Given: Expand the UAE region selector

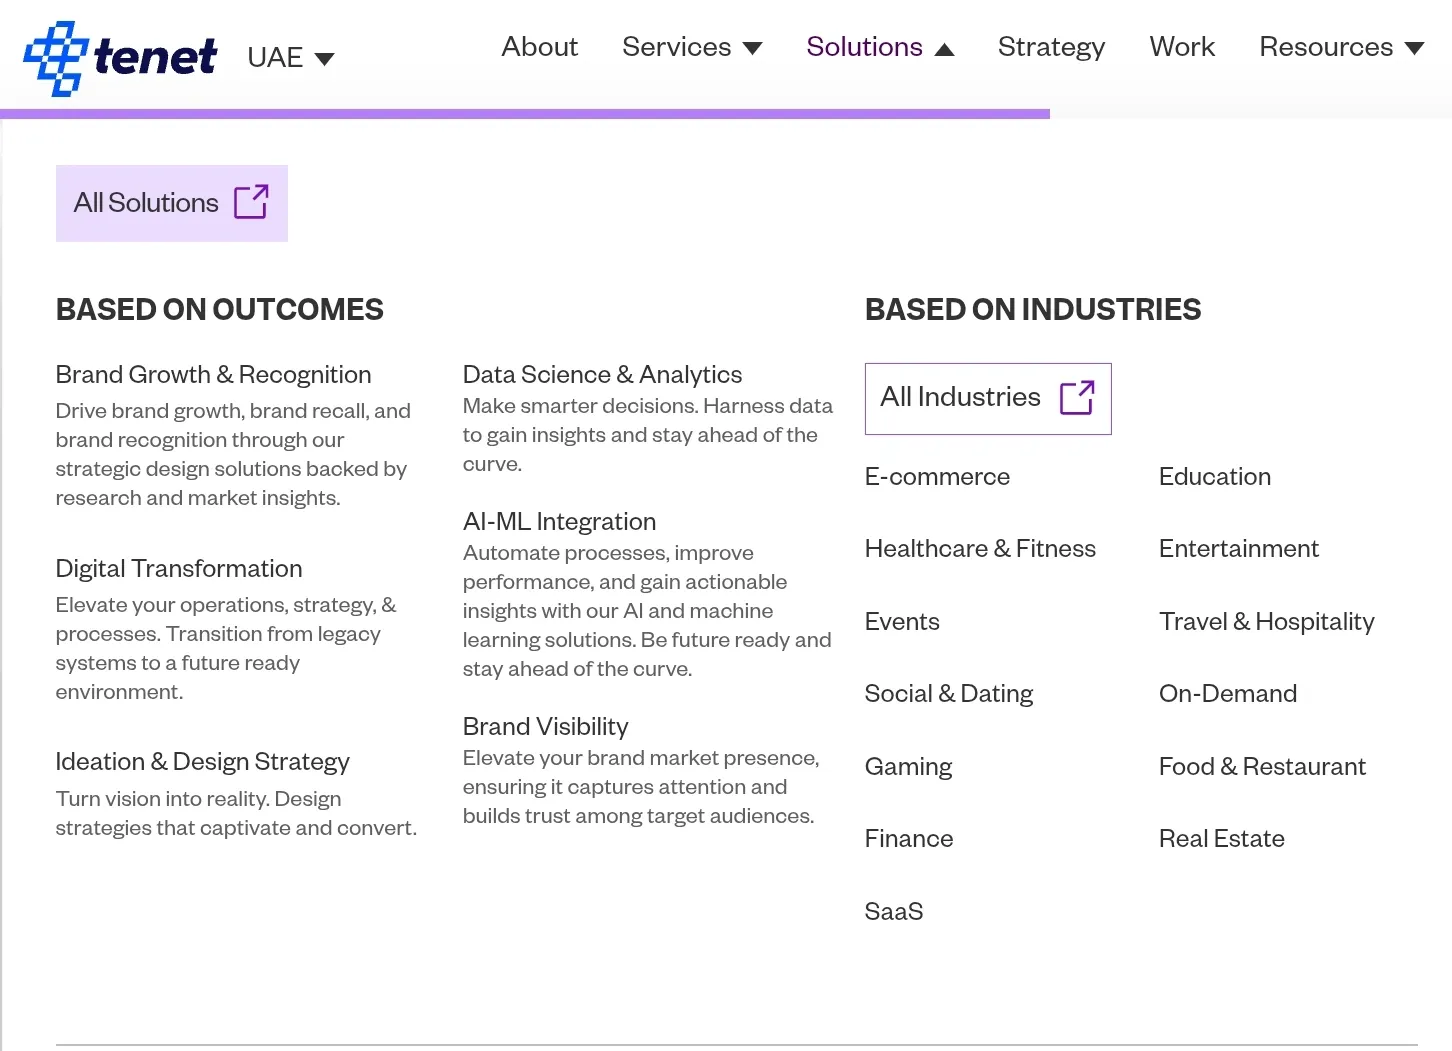Looking at the screenshot, I should tap(289, 57).
